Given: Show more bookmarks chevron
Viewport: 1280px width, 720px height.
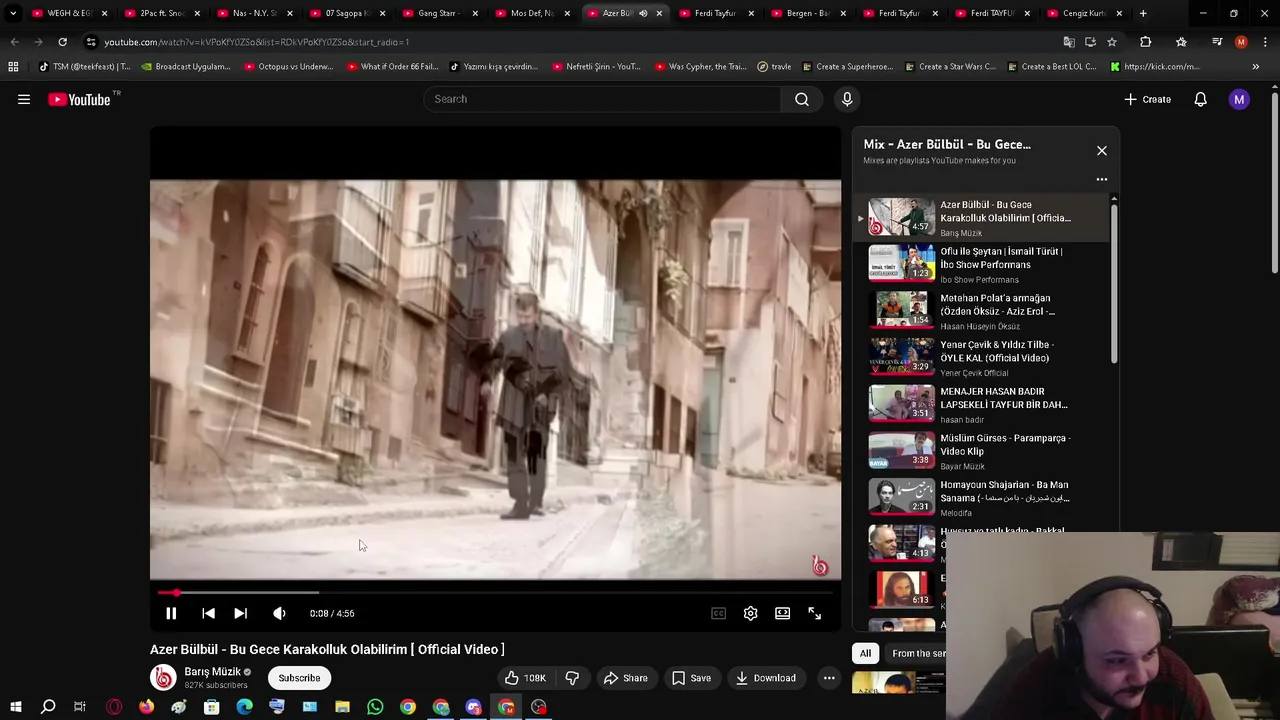Looking at the screenshot, I should pos(1256,67).
